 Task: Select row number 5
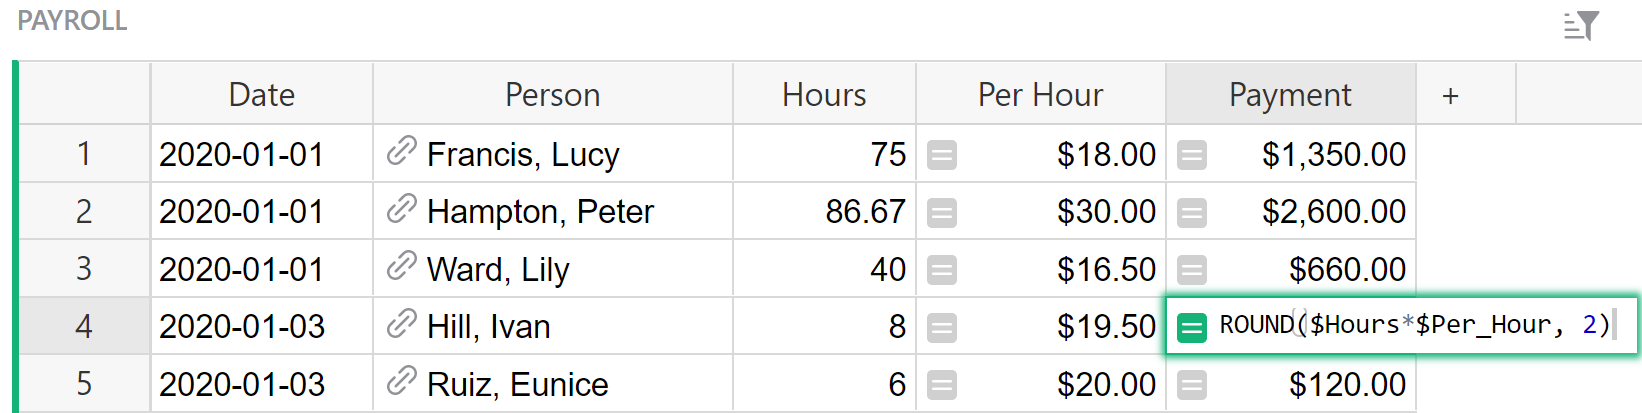(x=84, y=383)
